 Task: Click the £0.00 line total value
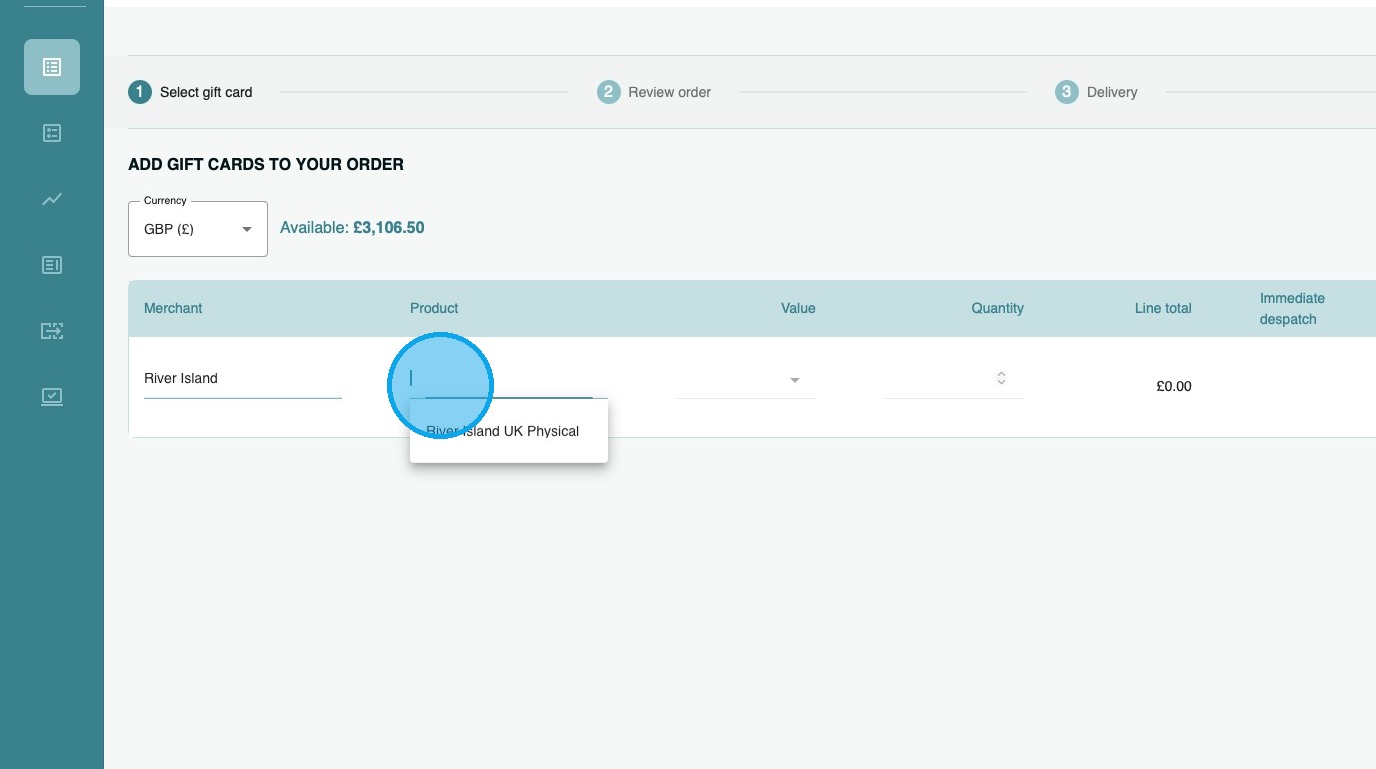(1174, 386)
